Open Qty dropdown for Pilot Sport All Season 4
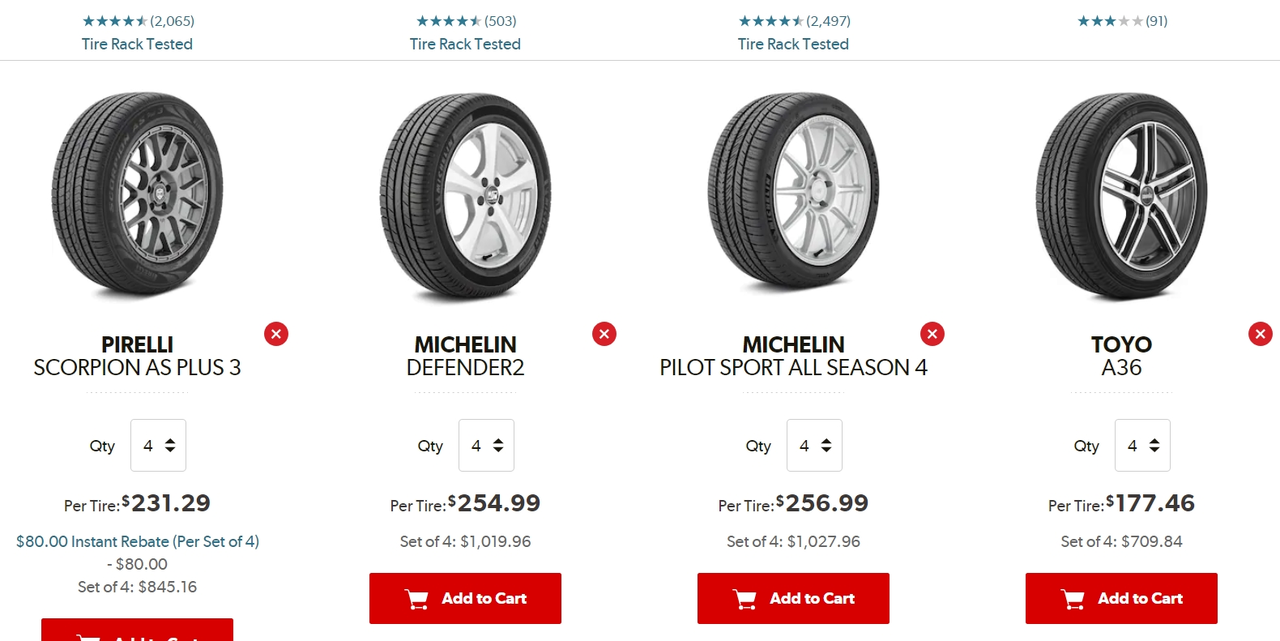1280x641 pixels. (x=814, y=446)
